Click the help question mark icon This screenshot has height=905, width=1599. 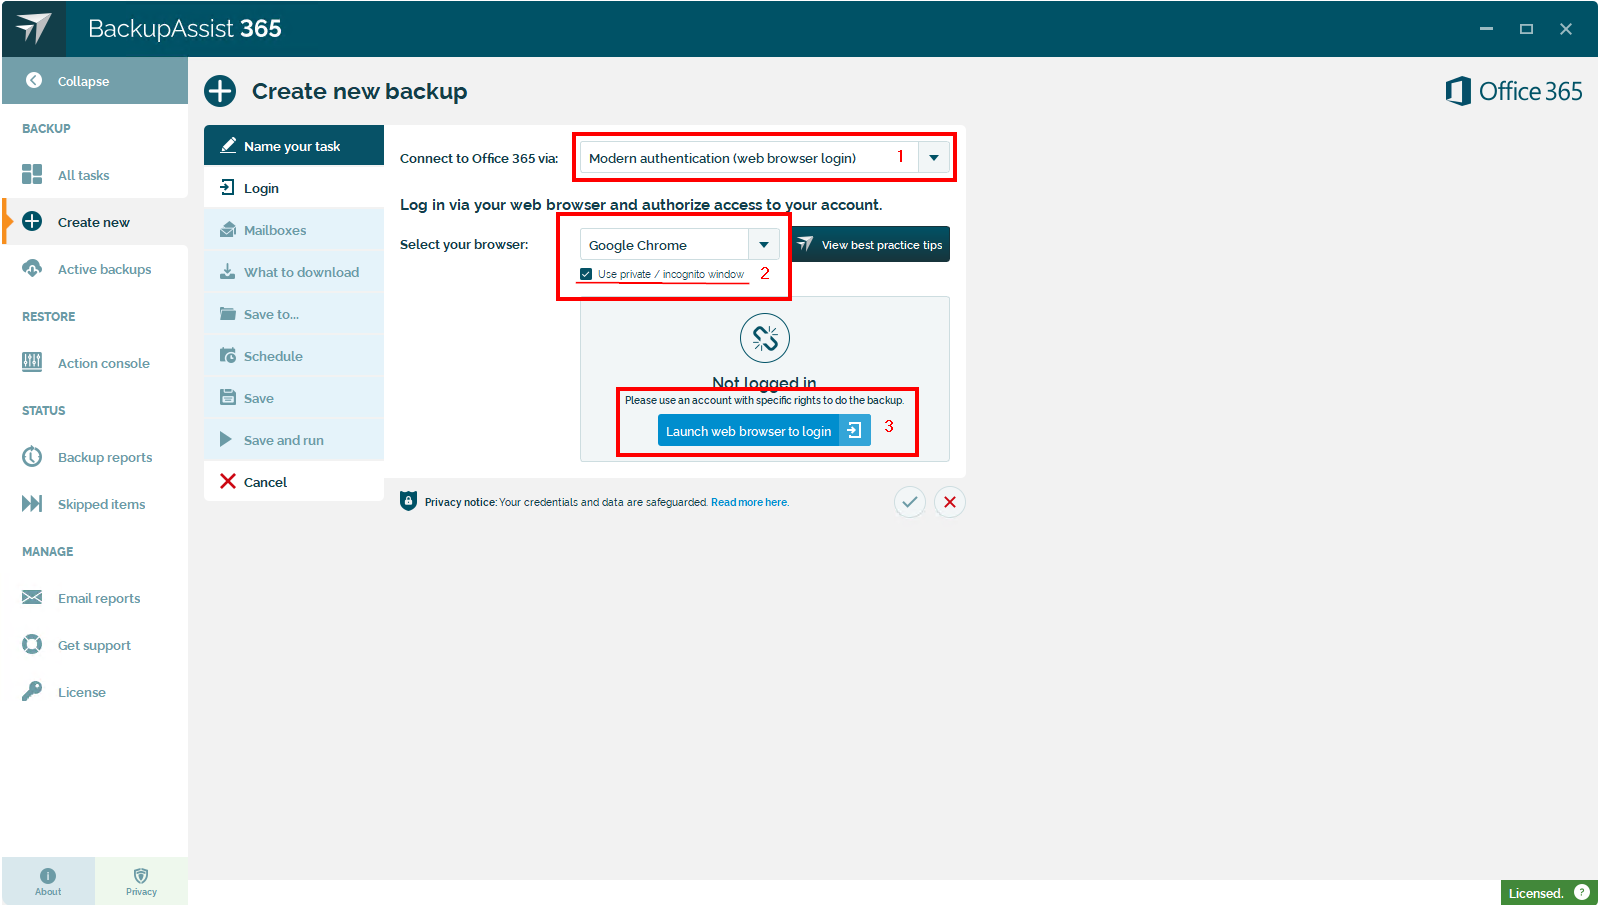point(1582,892)
